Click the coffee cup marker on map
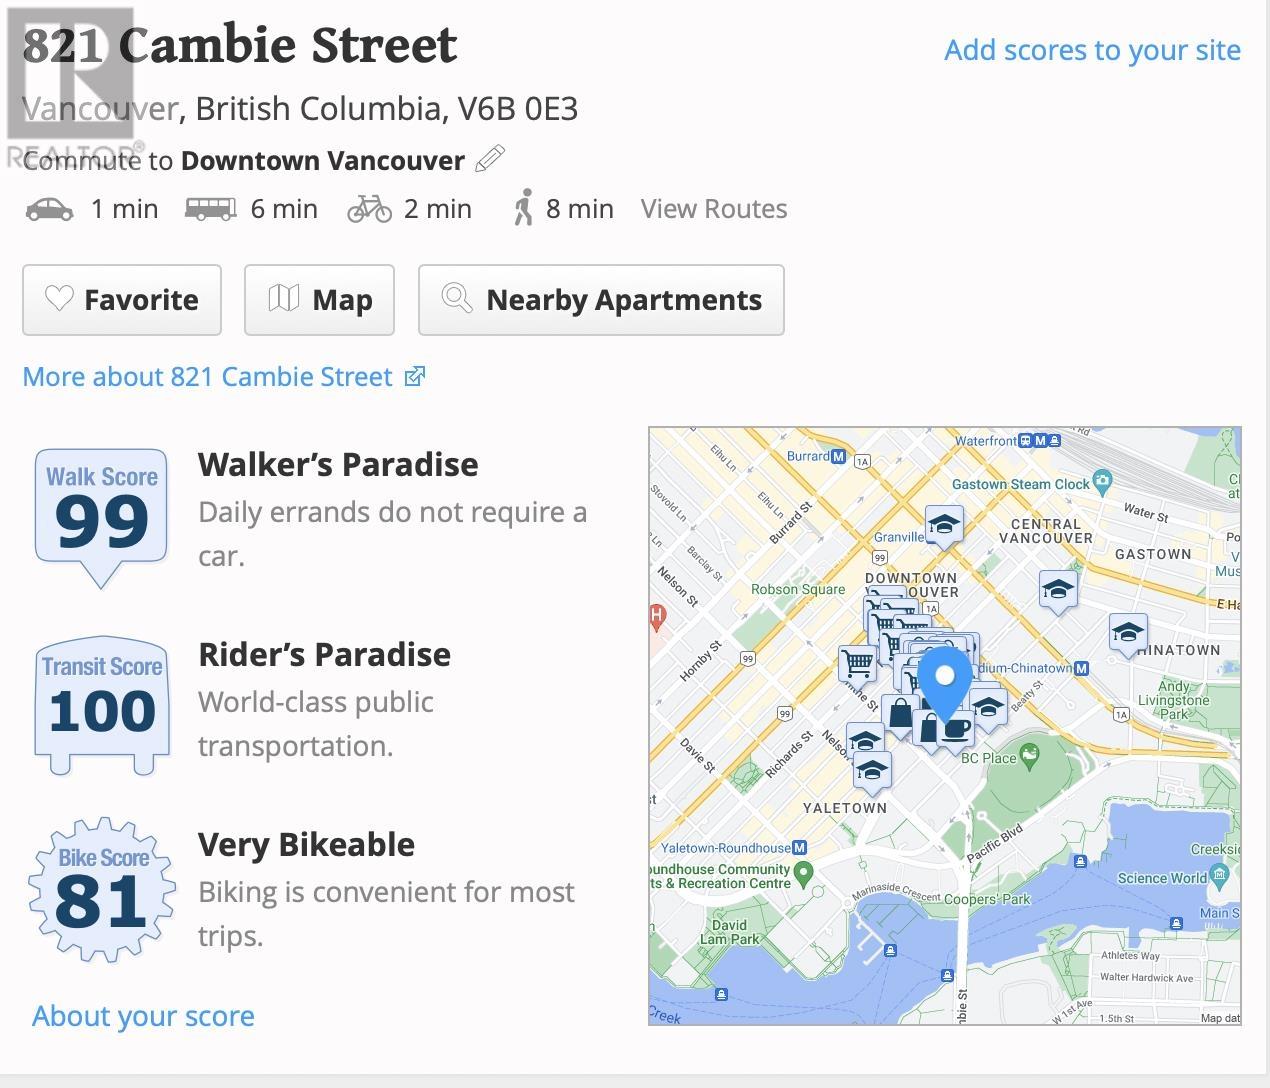This screenshot has height=1088, width=1270. (x=957, y=730)
